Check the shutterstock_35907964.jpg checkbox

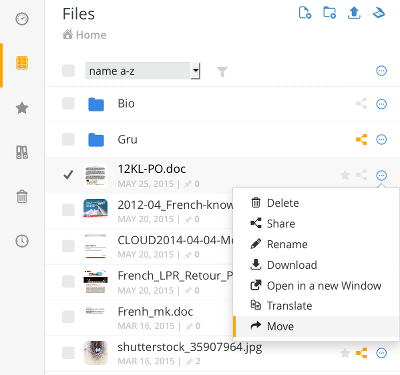click(x=68, y=353)
